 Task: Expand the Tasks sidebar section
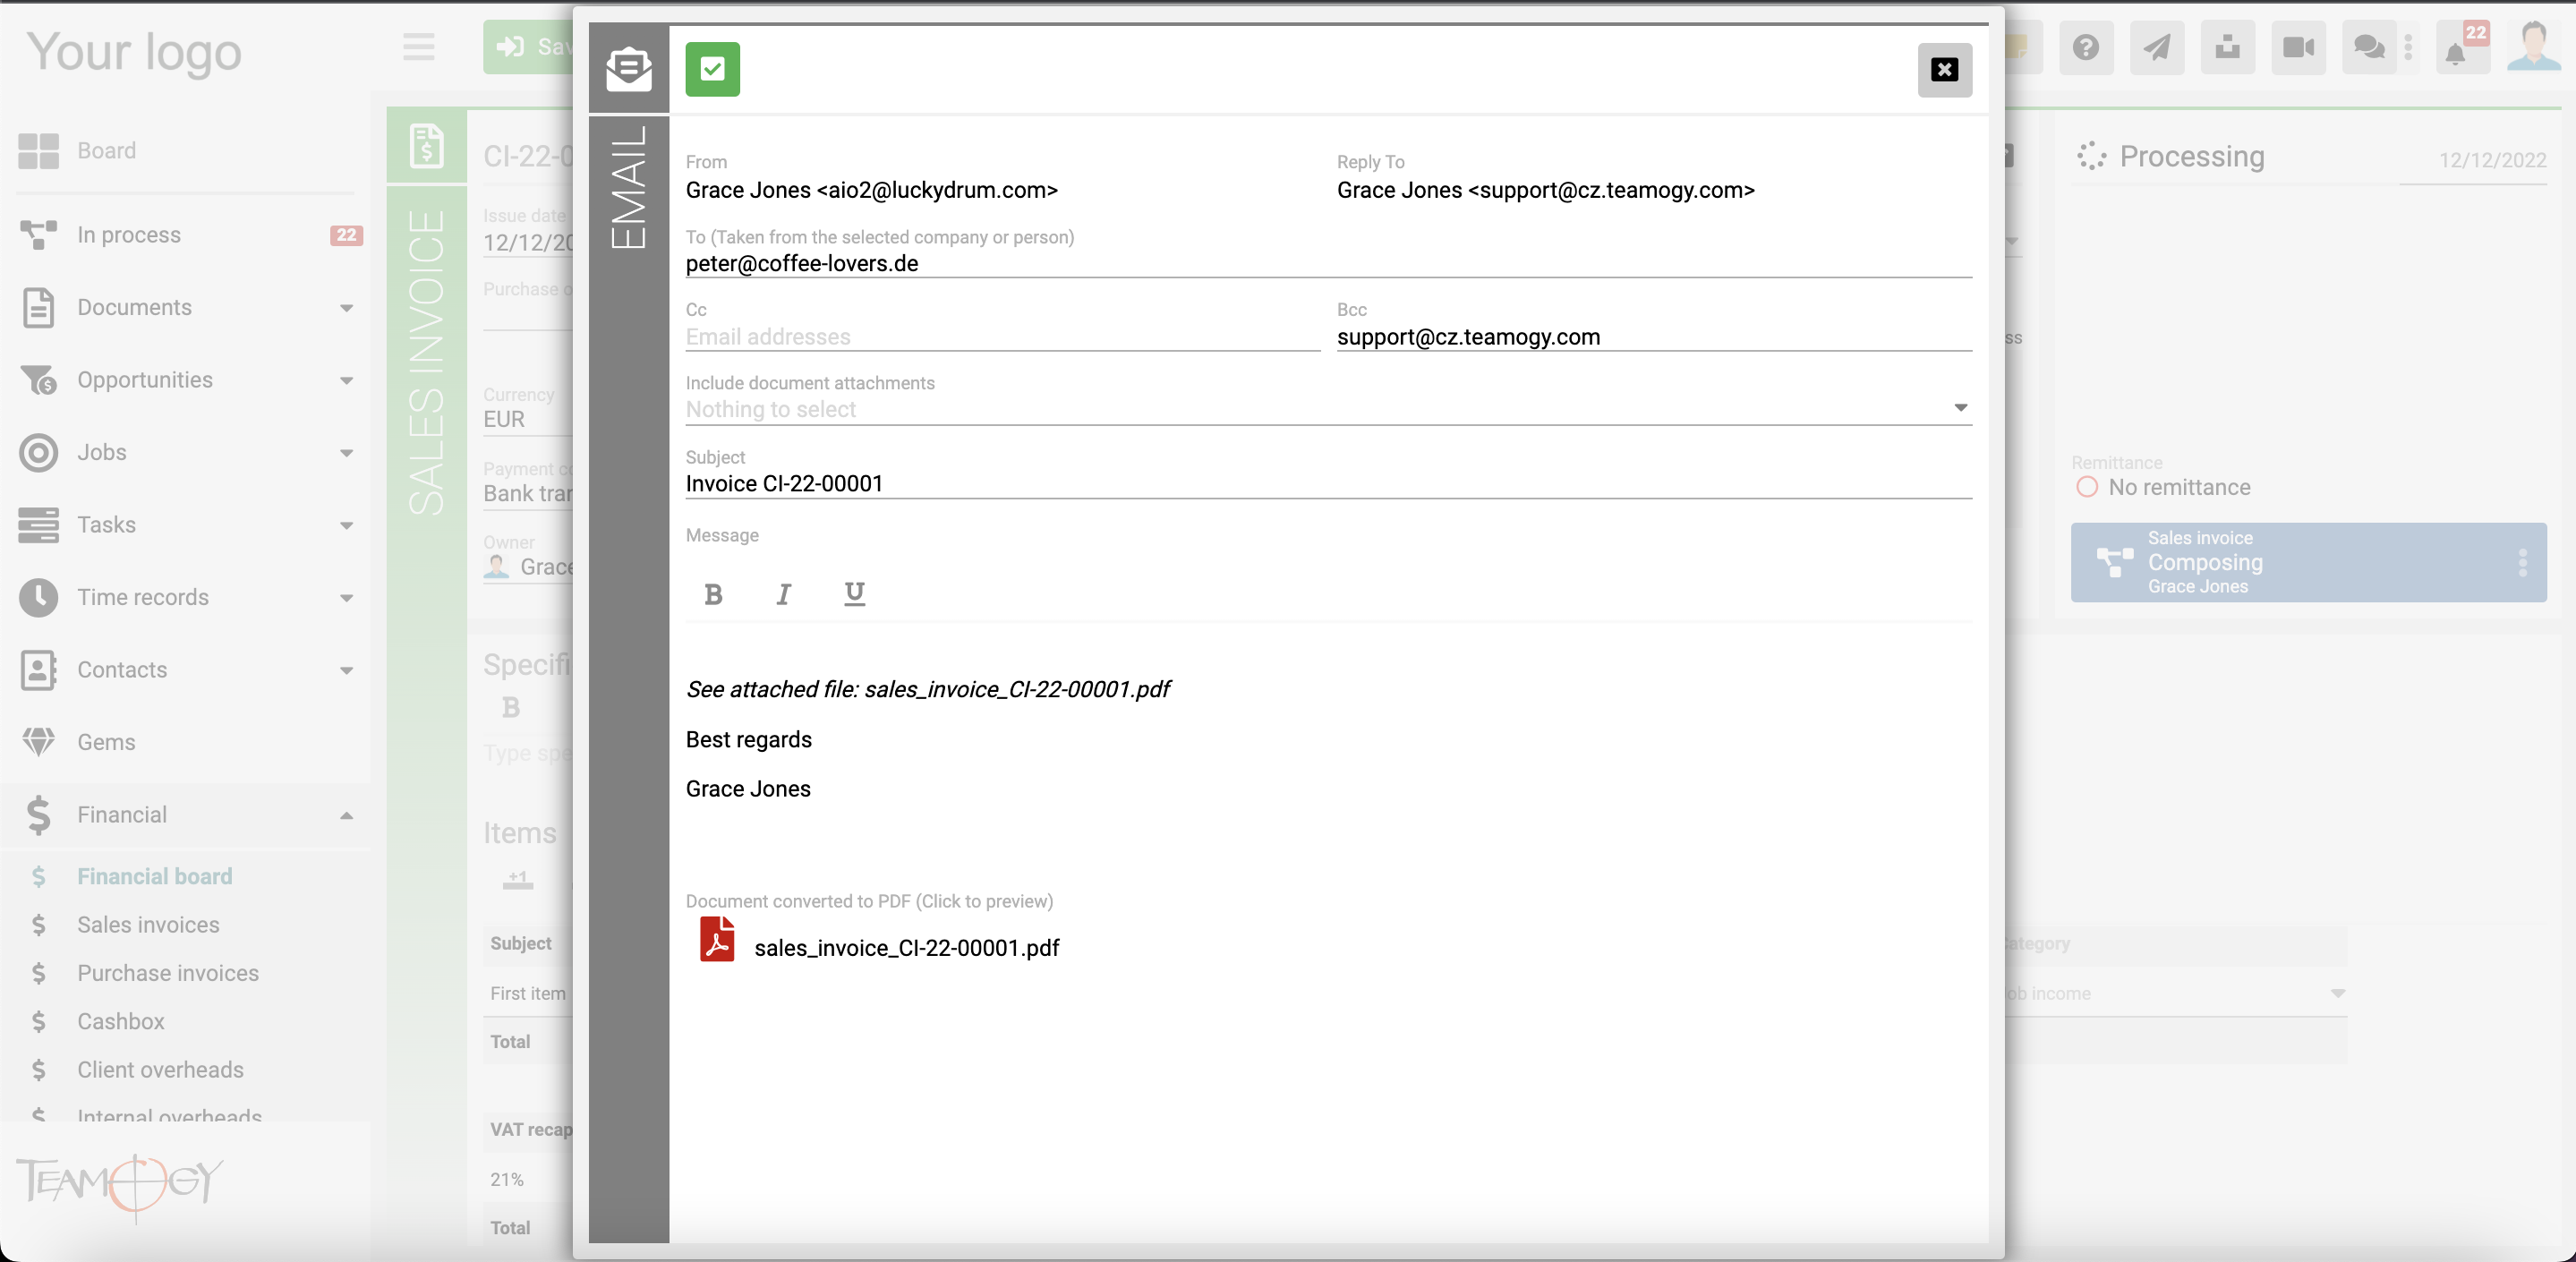346,525
